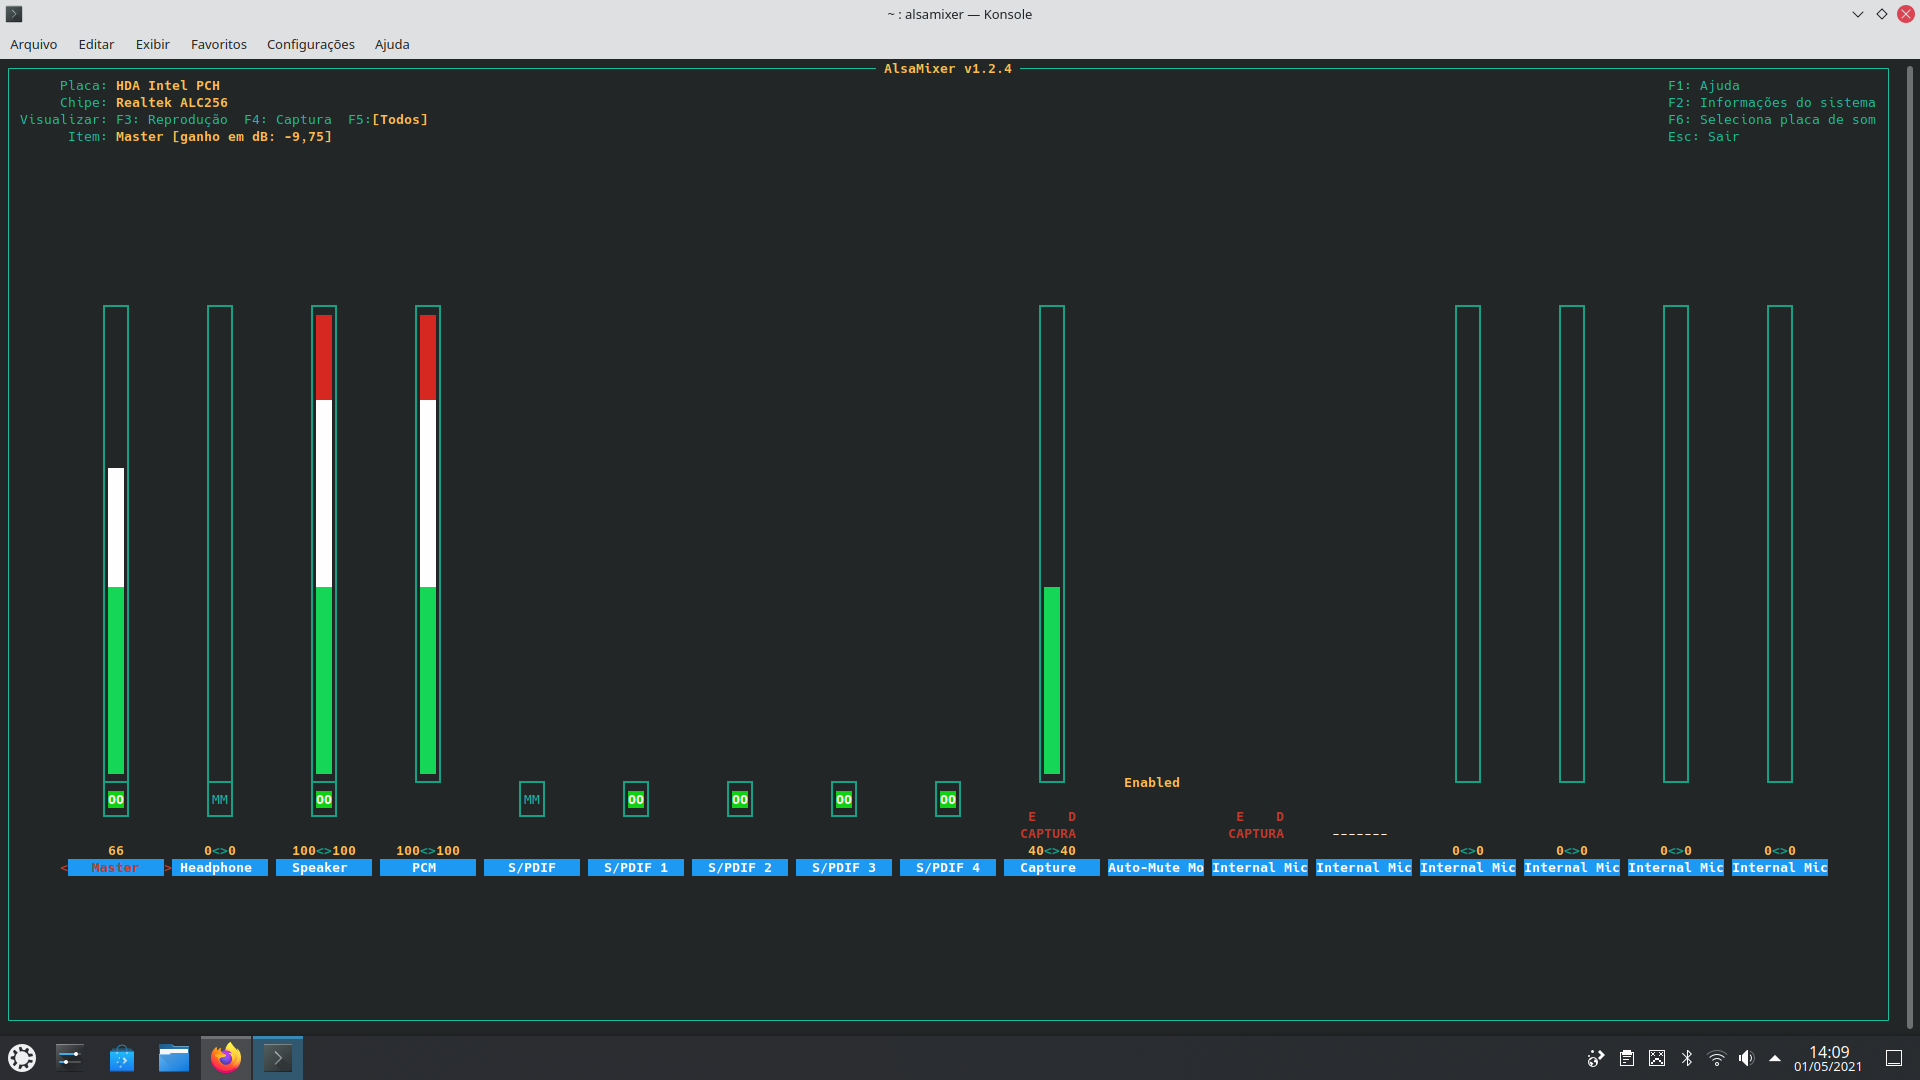
Task: Open the volume tray icon
Action: click(1746, 1058)
